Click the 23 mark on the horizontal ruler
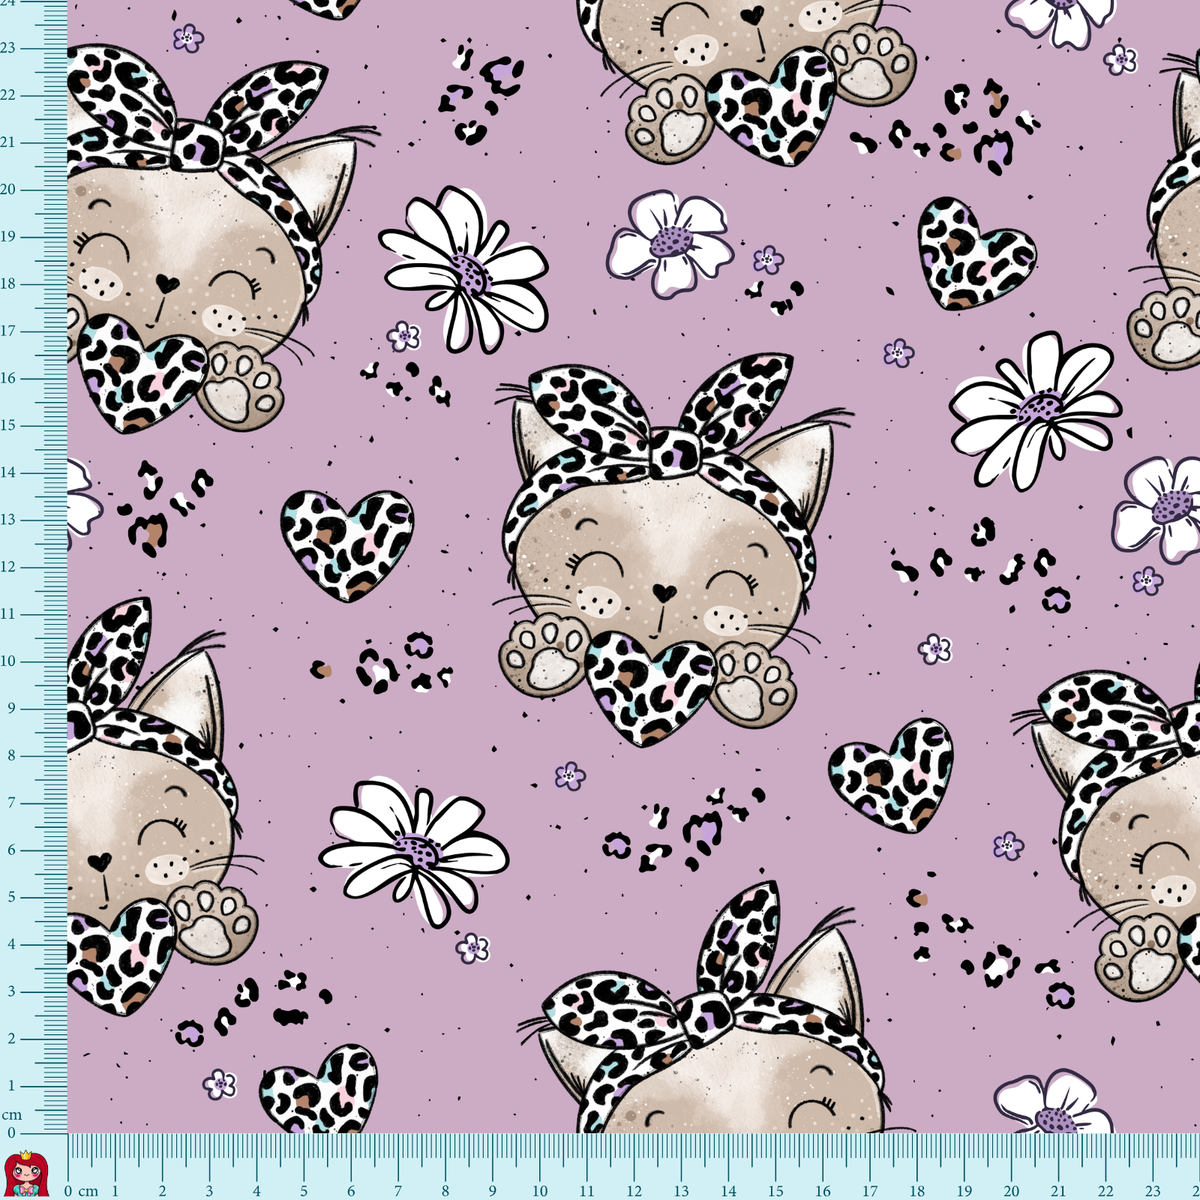The image size is (1200, 1200). (x=1153, y=1190)
